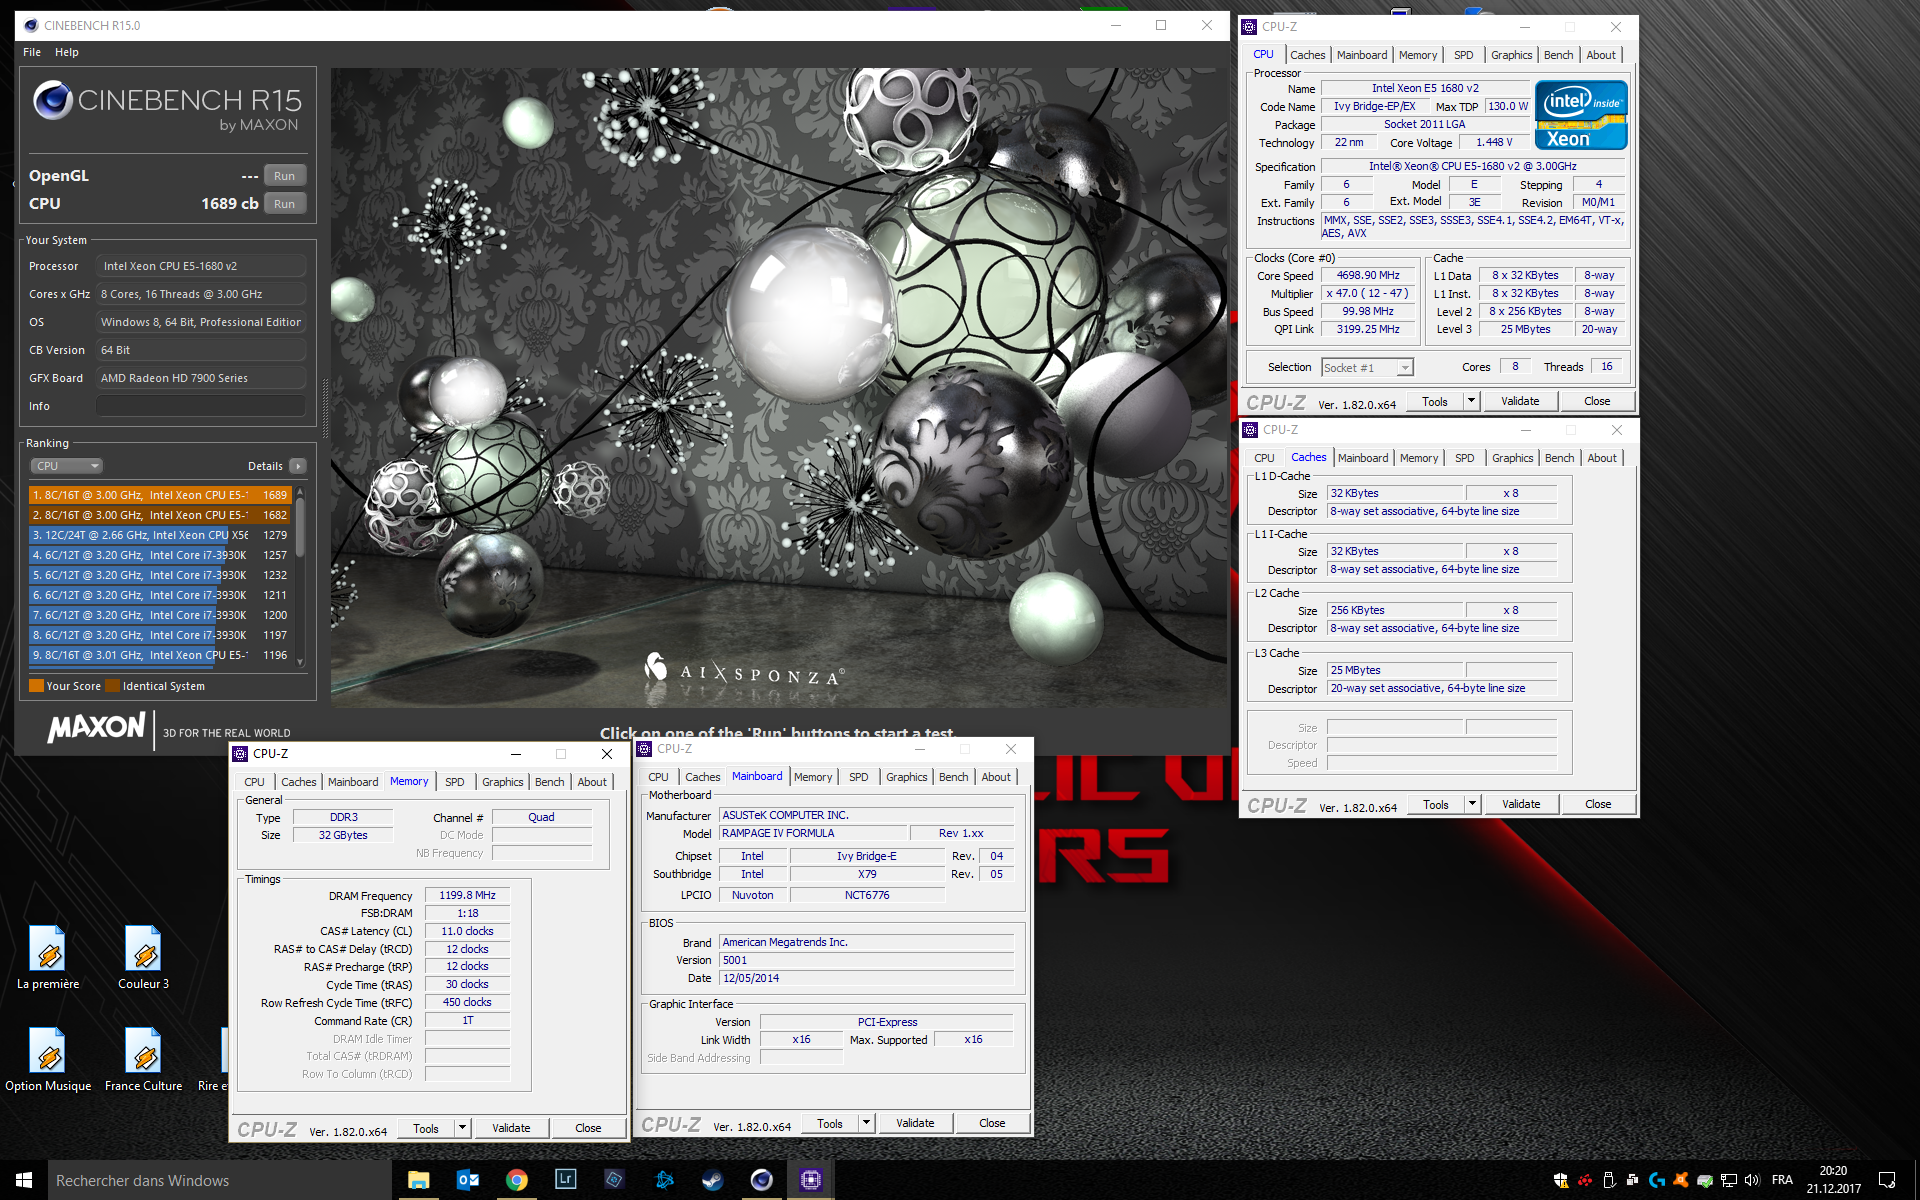
Task: Open the Socket #1 selection dropdown
Action: tap(1367, 368)
